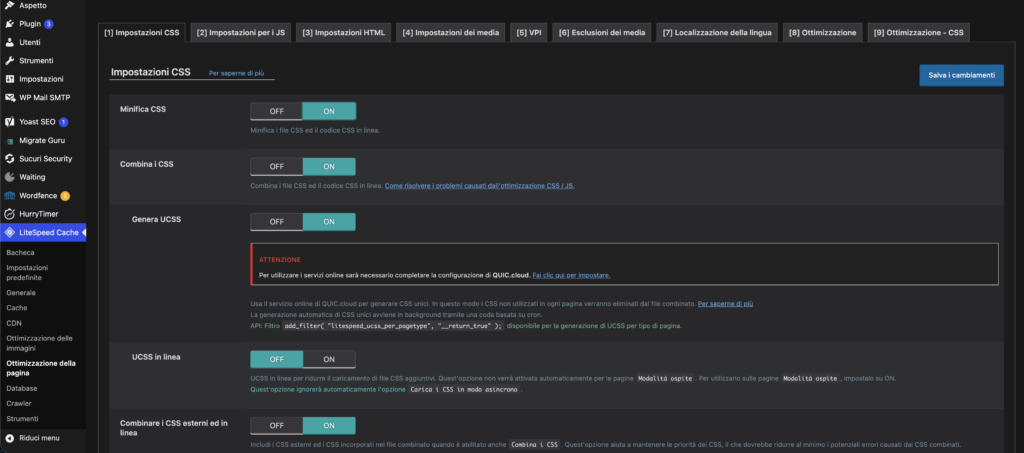Open Crawler submenu item
1024x453 pixels.
point(19,403)
